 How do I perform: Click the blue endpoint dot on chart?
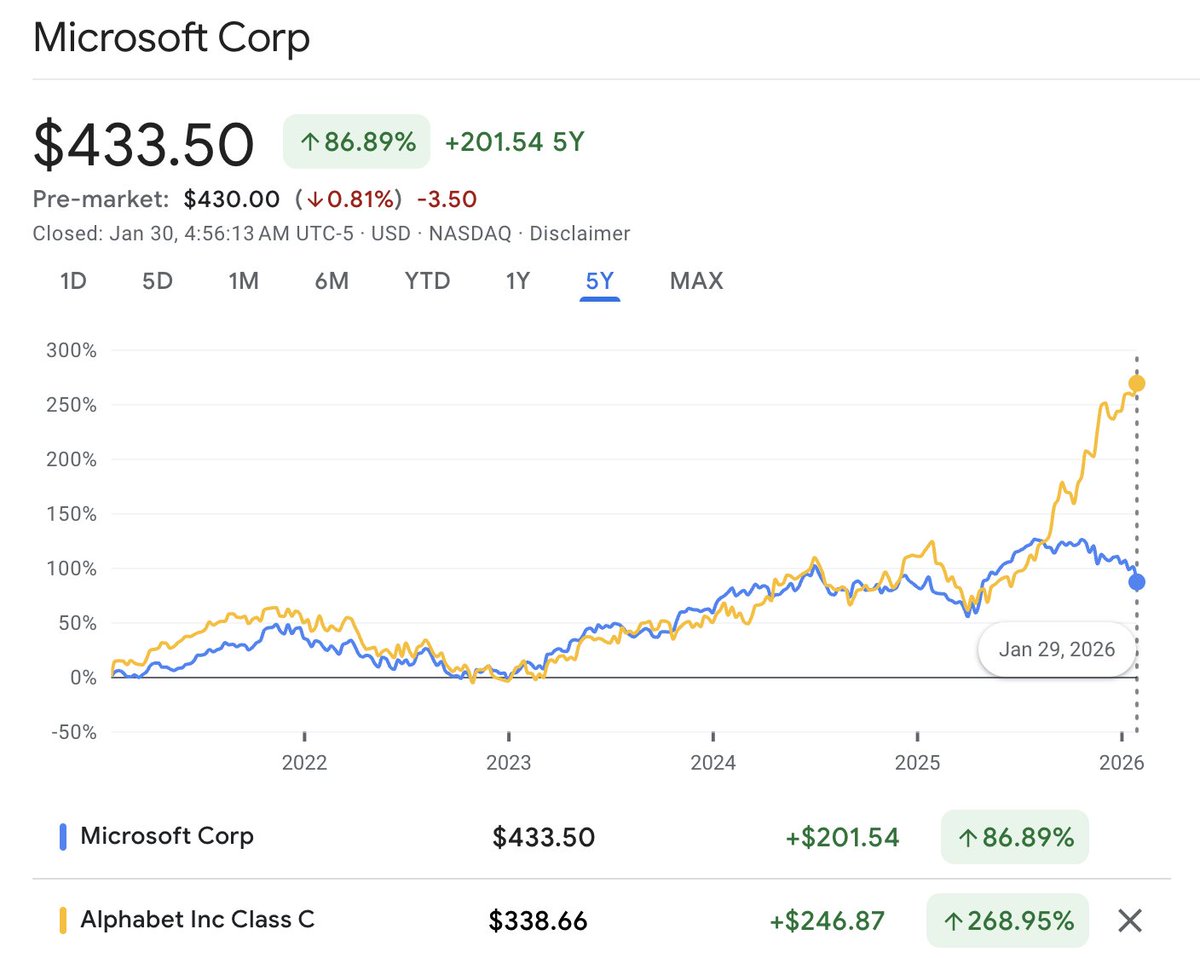point(1137,582)
